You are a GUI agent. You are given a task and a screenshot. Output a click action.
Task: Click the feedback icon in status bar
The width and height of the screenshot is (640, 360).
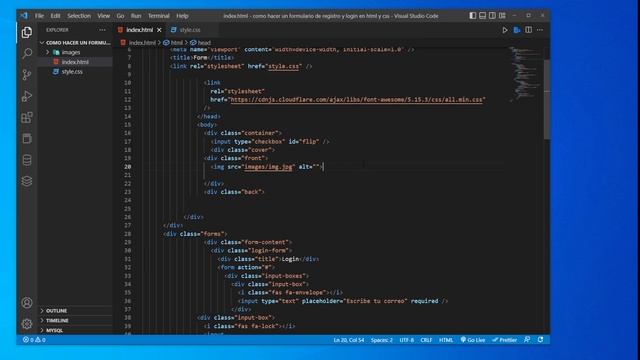527,340
